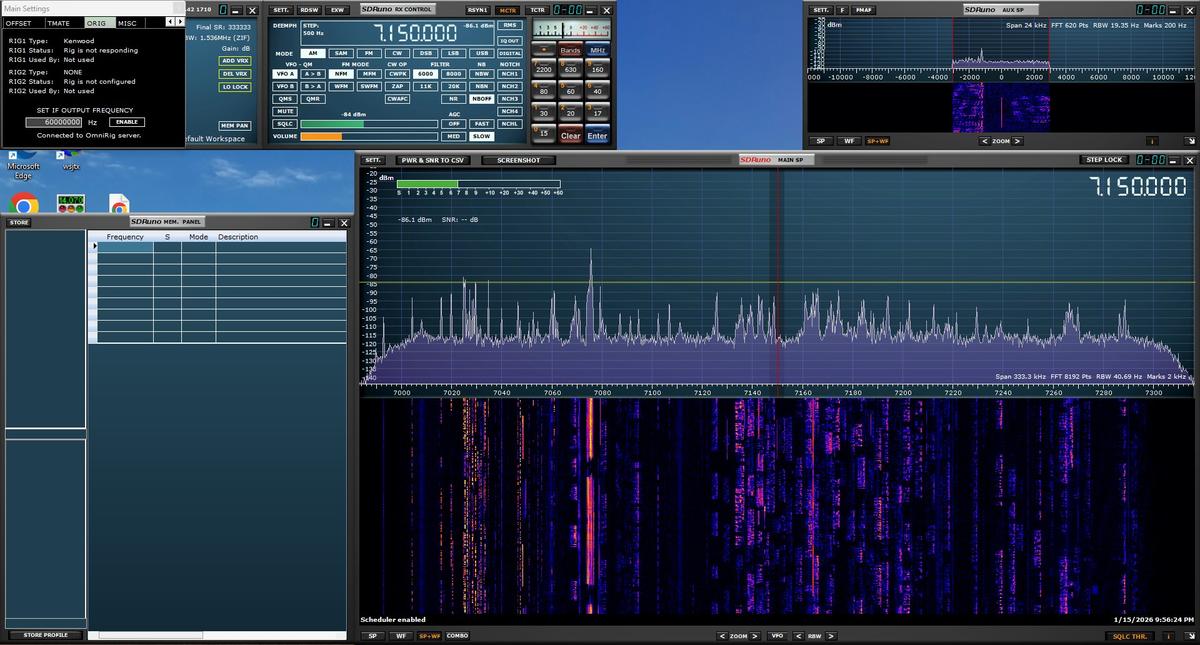
Task: Switch to the MISC settings tab
Action: pyautogui.click(x=128, y=22)
